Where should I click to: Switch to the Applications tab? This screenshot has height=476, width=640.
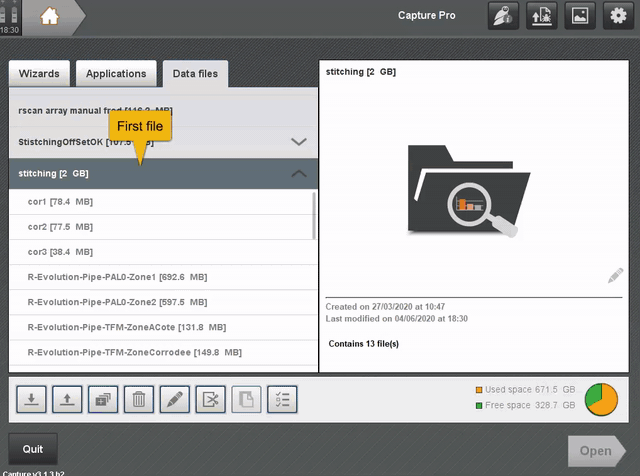(116, 73)
